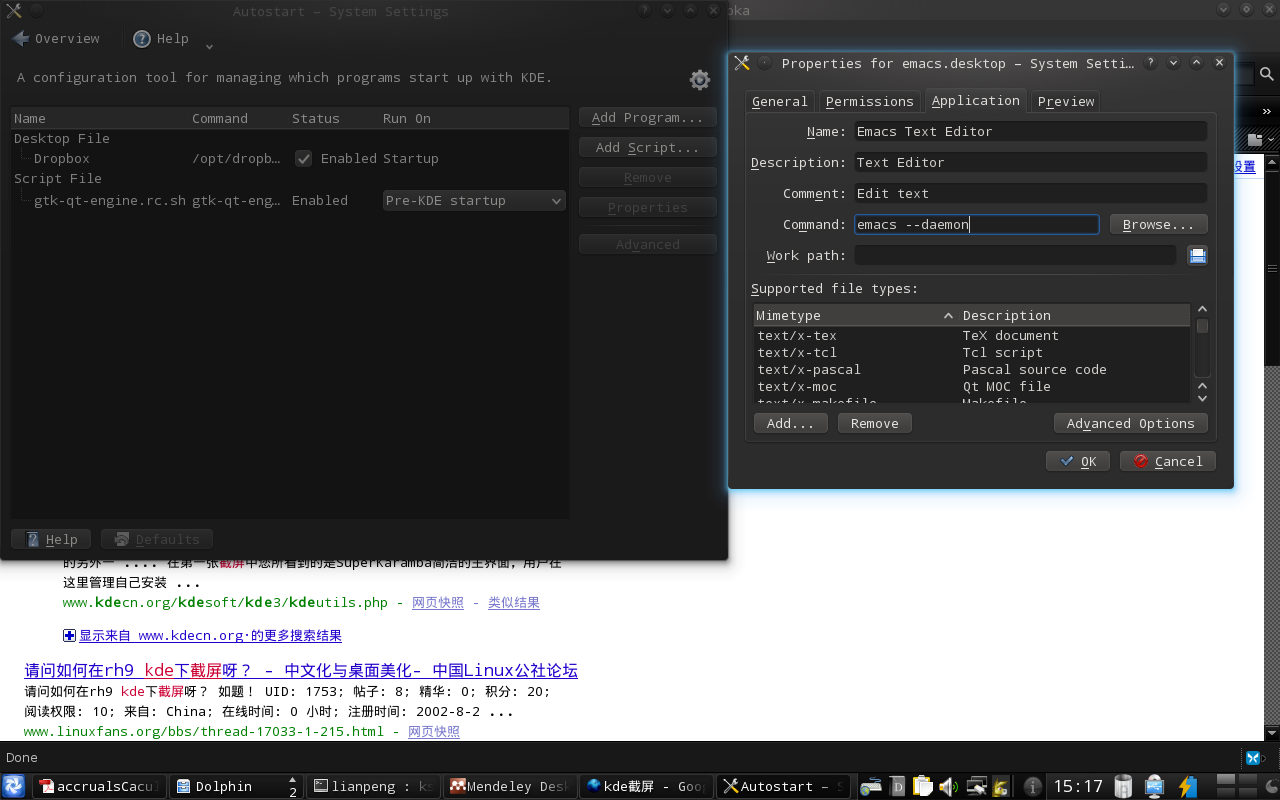Click the Add... mimetype button
The image size is (1280, 800).
coord(790,424)
